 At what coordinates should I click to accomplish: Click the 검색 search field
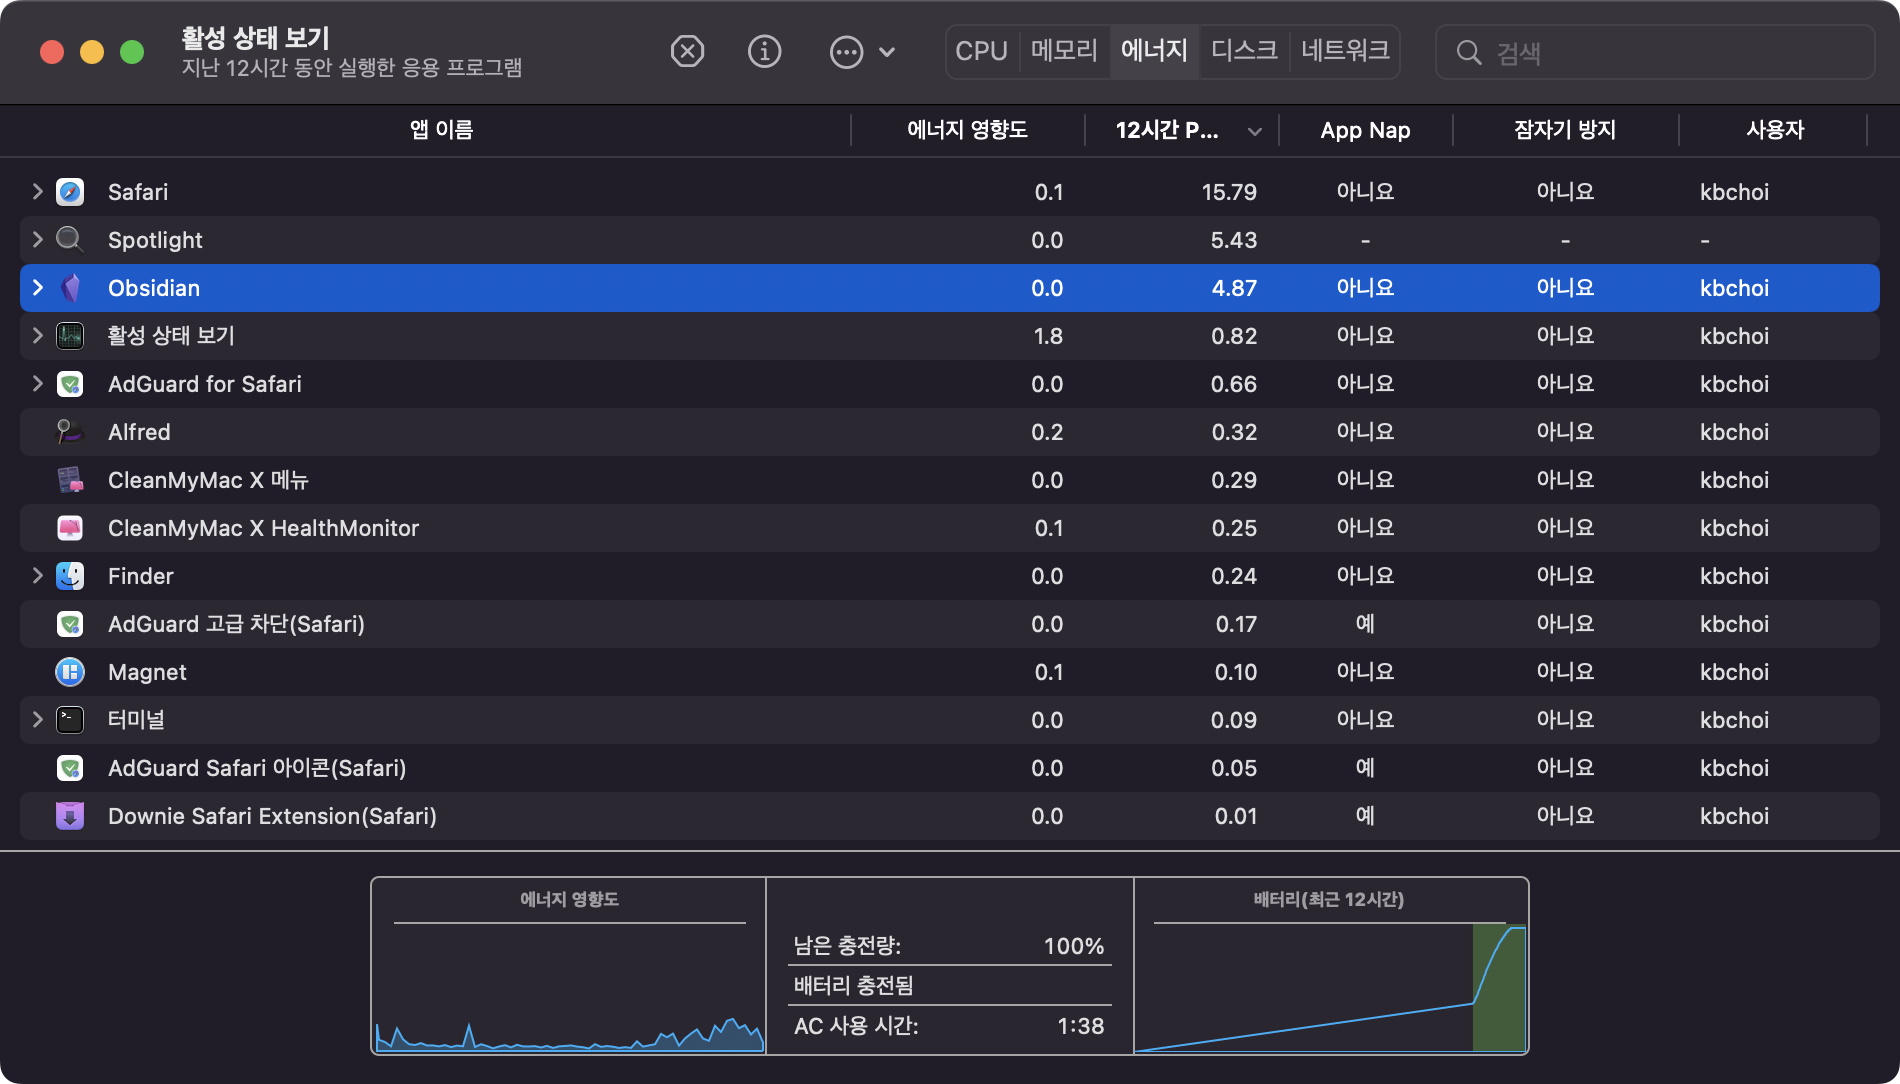(1655, 52)
